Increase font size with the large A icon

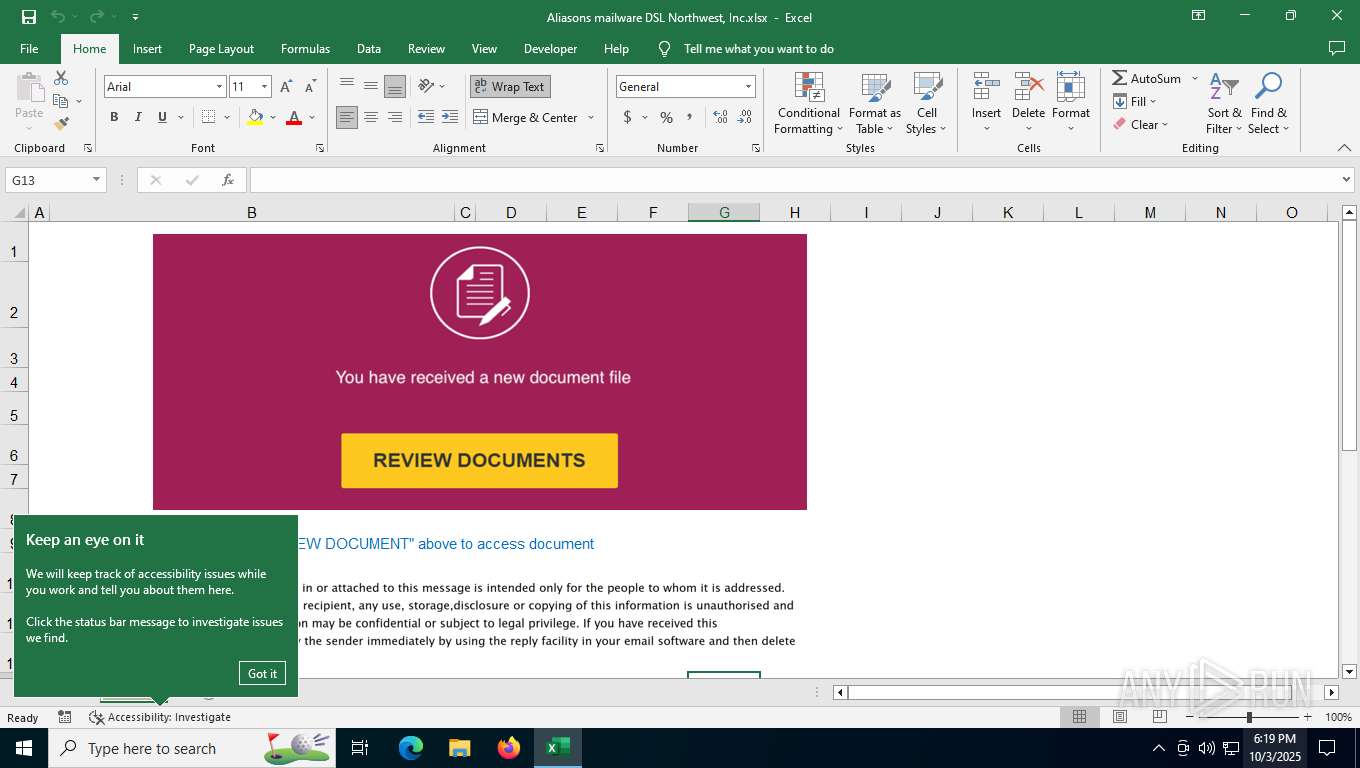(288, 87)
